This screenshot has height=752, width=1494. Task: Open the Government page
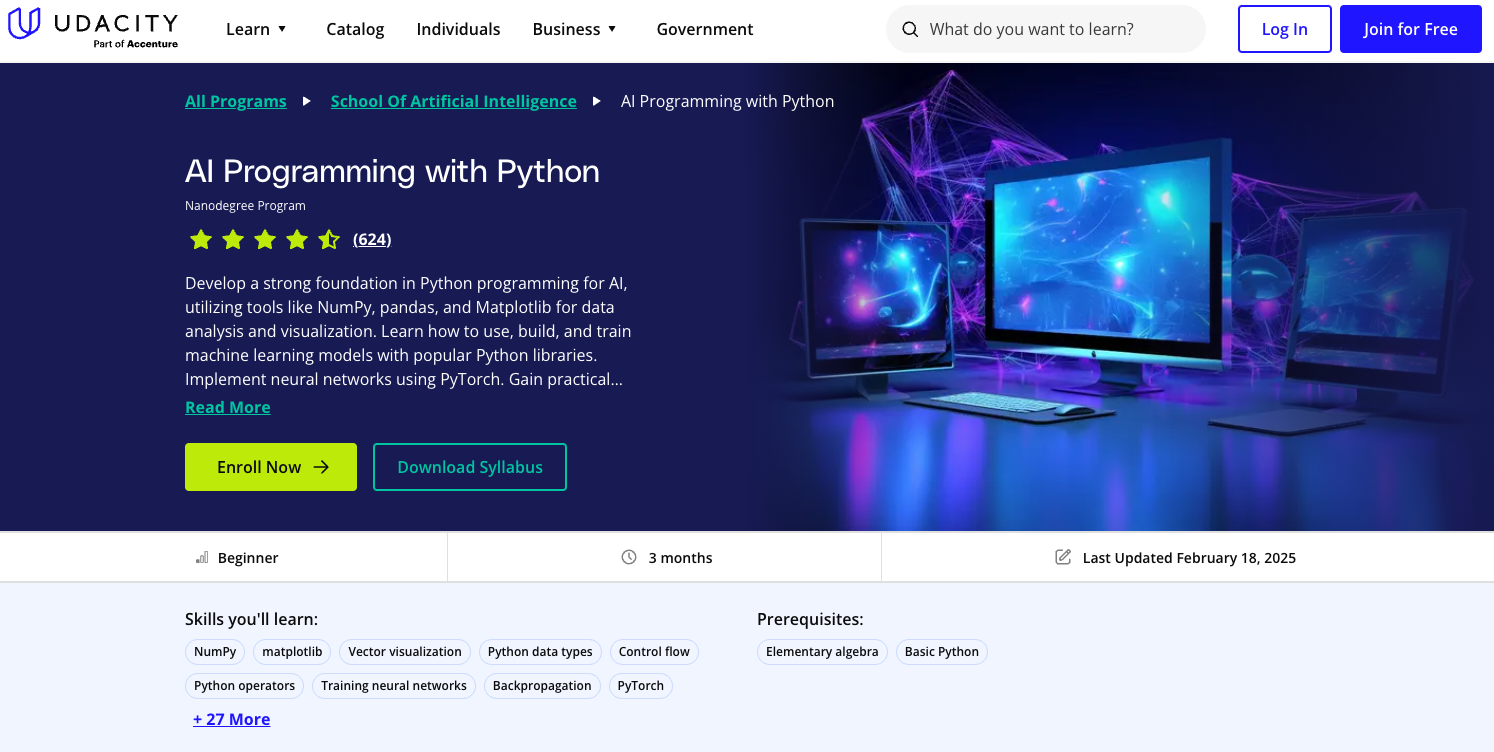(x=705, y=29)
